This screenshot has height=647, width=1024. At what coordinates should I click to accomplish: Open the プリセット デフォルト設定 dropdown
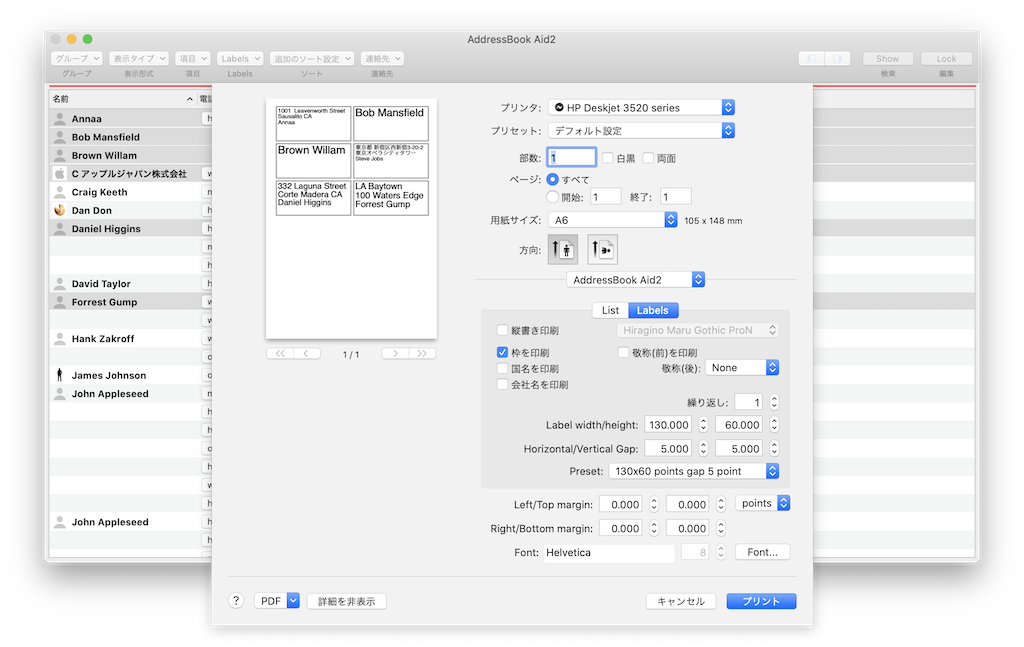[641, 131]
